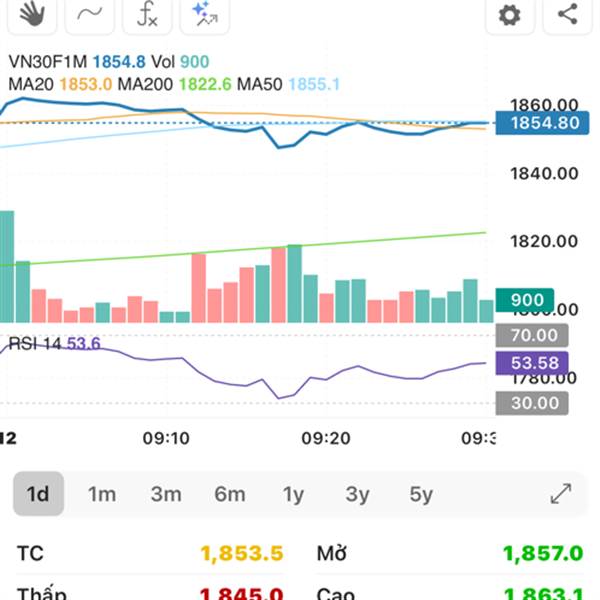The width and height of the screenshot is (600, 600).
Task: Click the purple 53.58 RSI value tag
Action: (532, 363)
